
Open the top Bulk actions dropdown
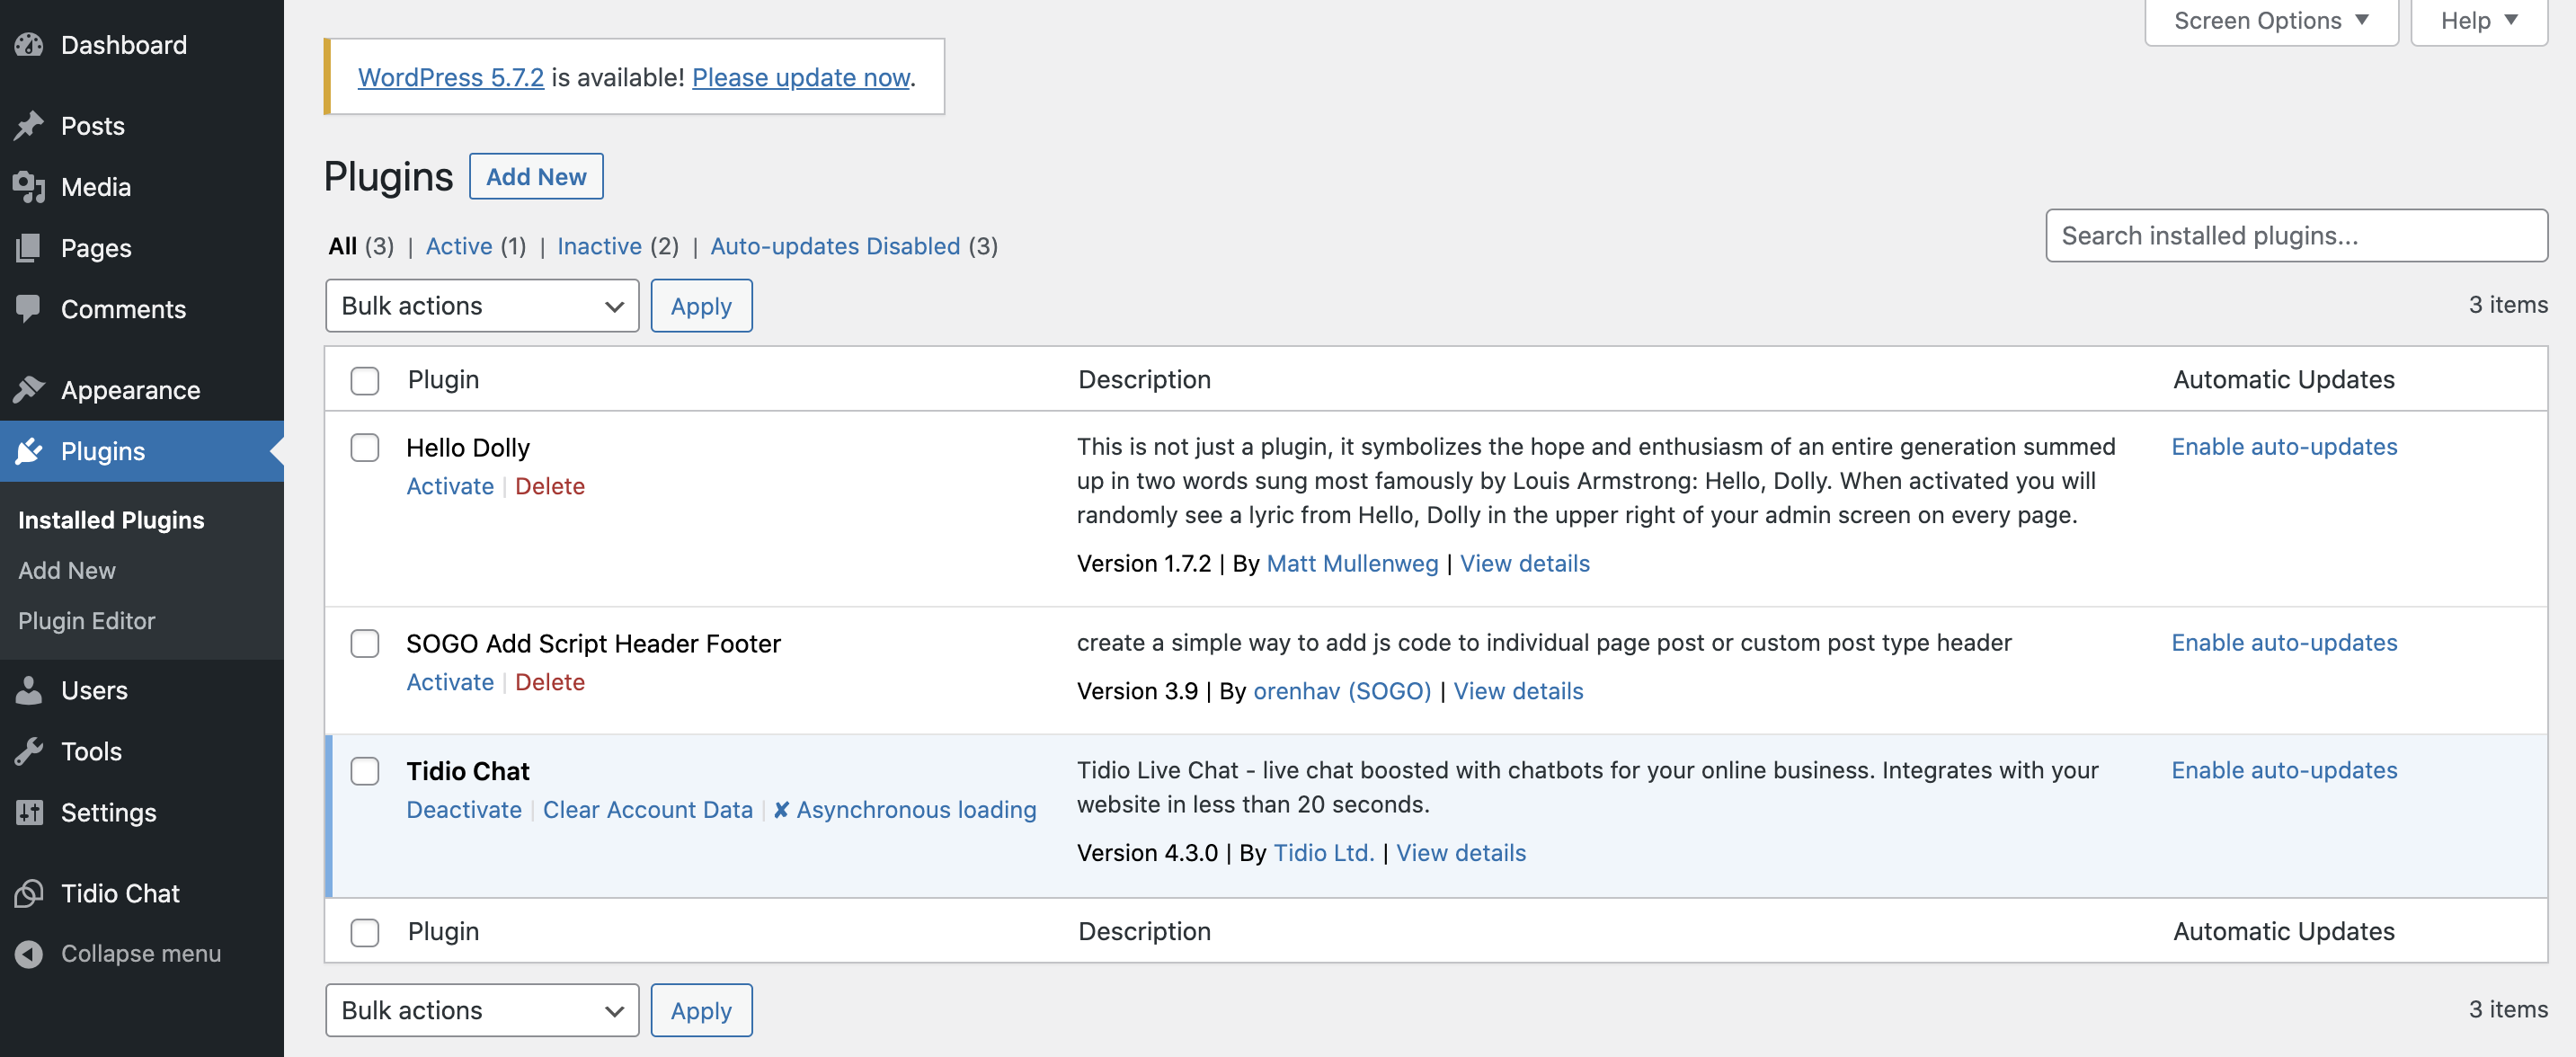pos(482,306)
